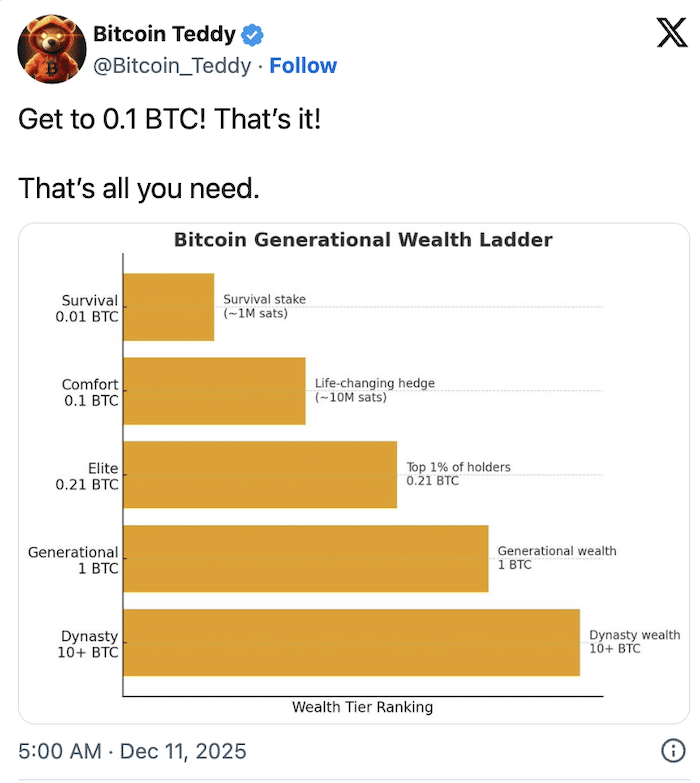Click the chart title Bitcoin Generational Wealth Ladder

363,240
